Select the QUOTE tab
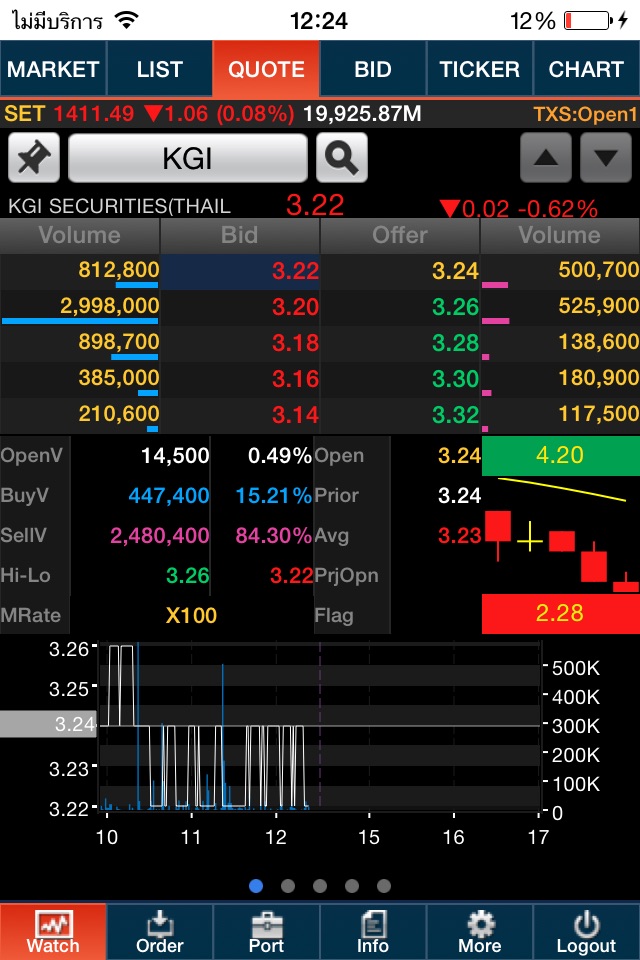 pyautogui.click(x=266, y=69)
